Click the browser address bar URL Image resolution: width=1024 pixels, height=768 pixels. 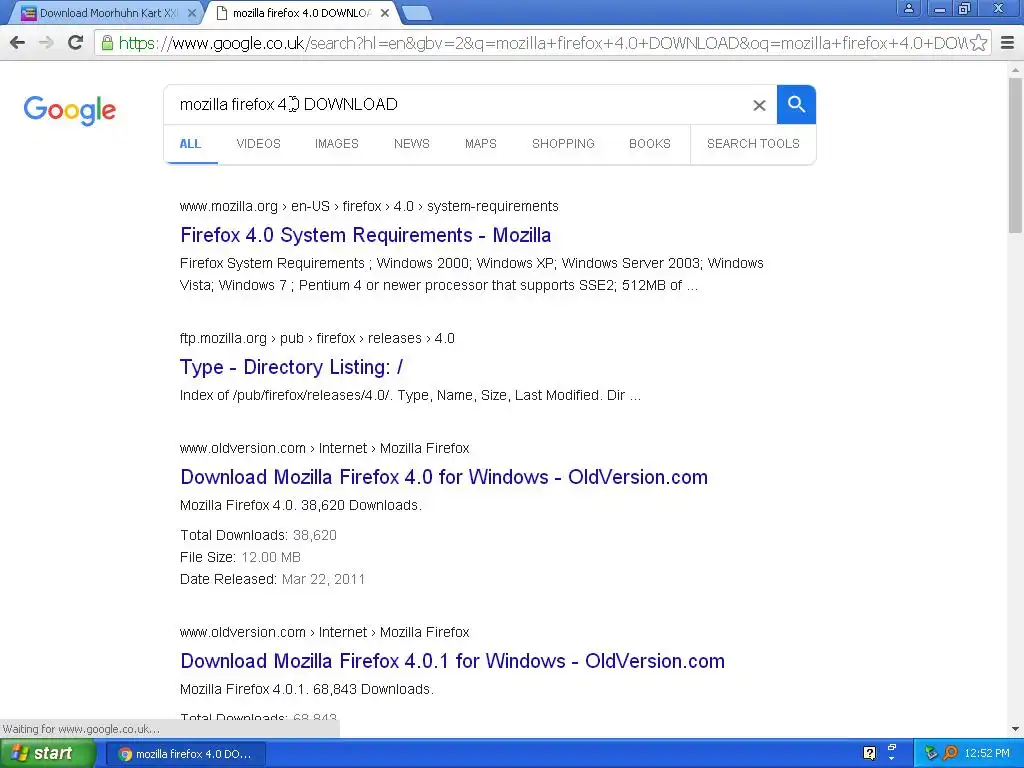point(542,43)
